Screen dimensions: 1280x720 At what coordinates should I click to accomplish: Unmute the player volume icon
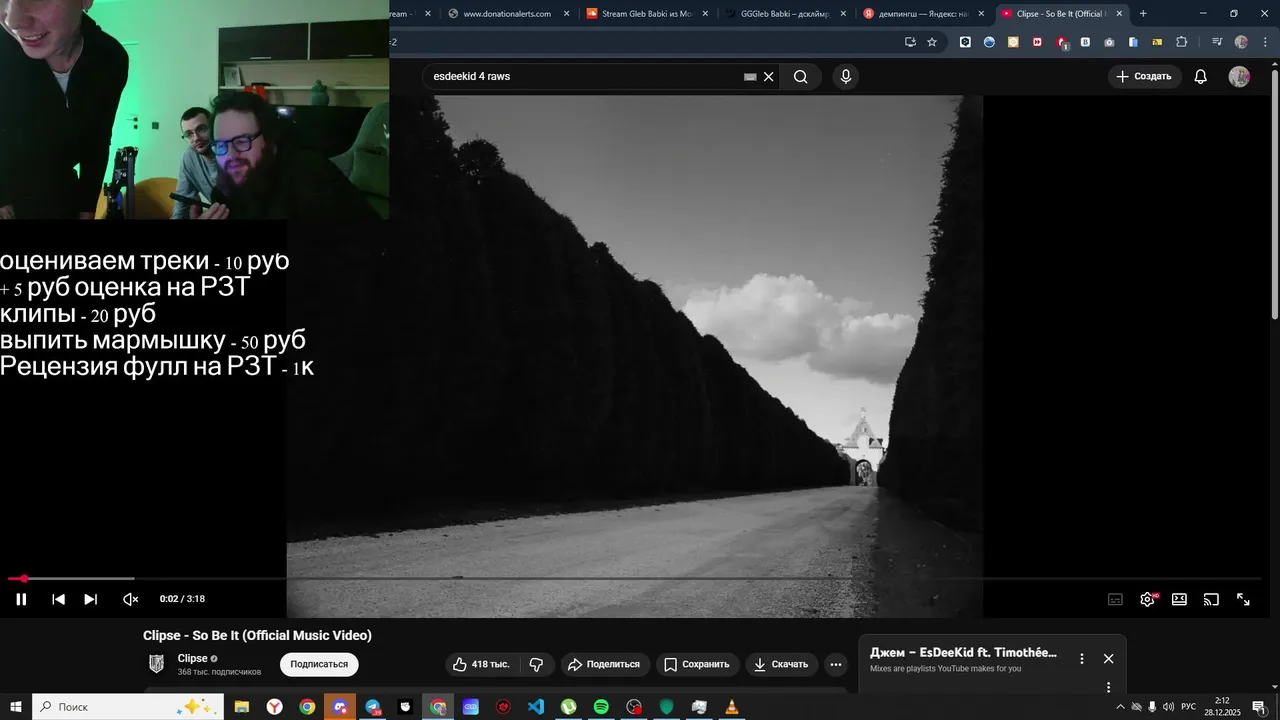pos(130,599)
